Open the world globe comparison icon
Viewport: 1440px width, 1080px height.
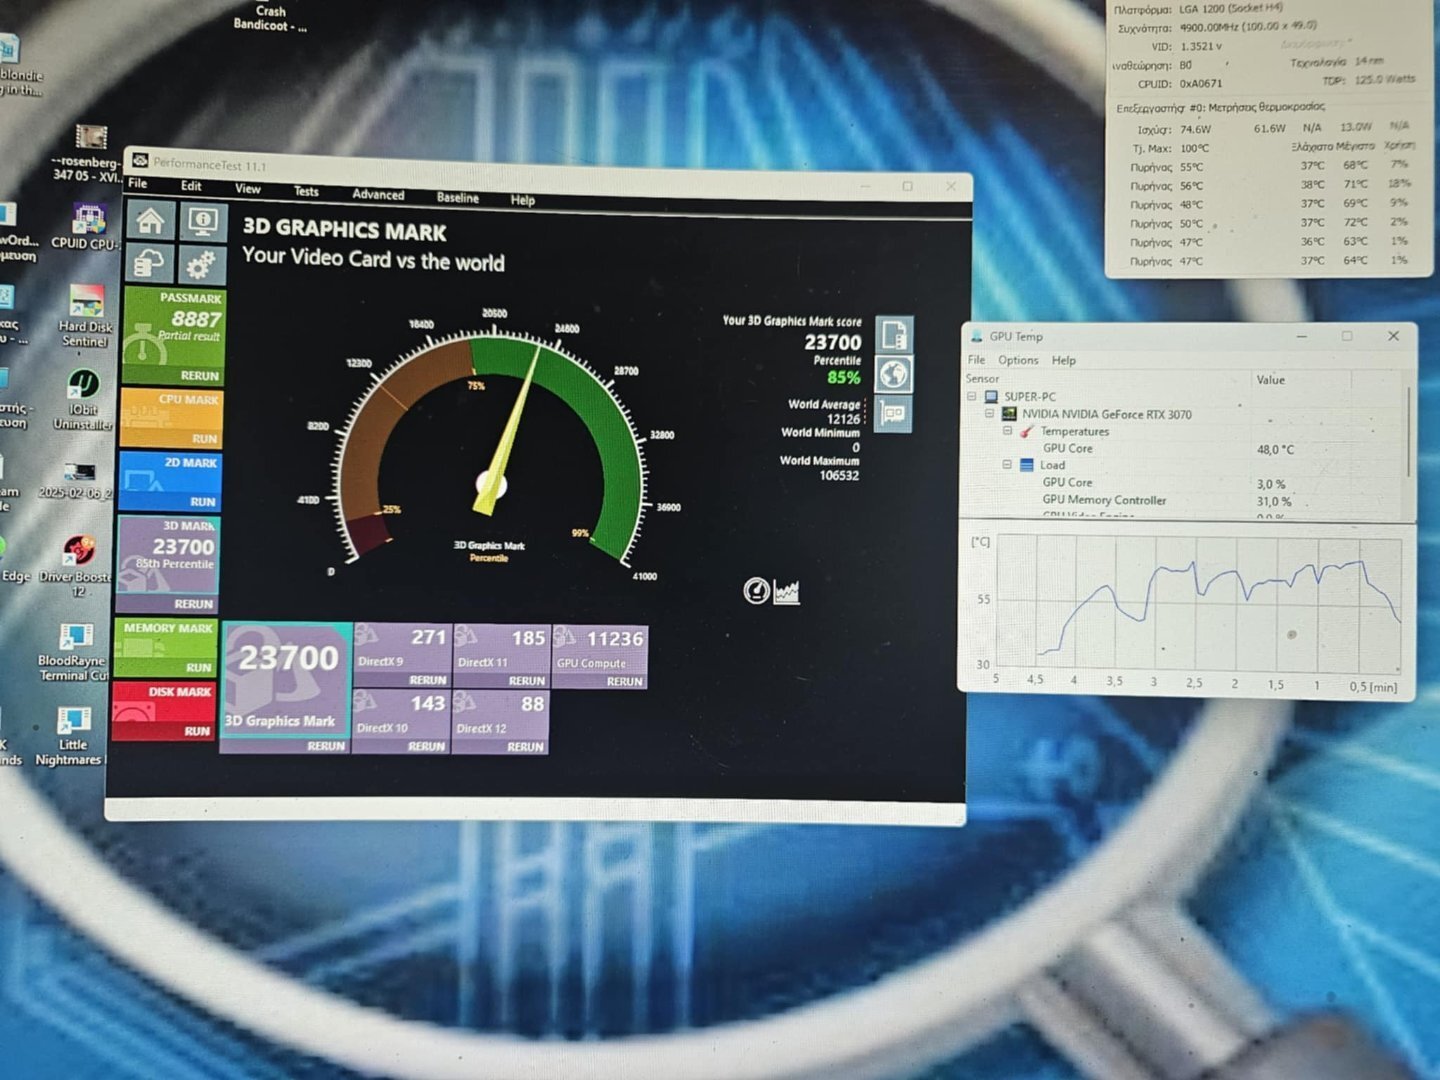(894, 374)
